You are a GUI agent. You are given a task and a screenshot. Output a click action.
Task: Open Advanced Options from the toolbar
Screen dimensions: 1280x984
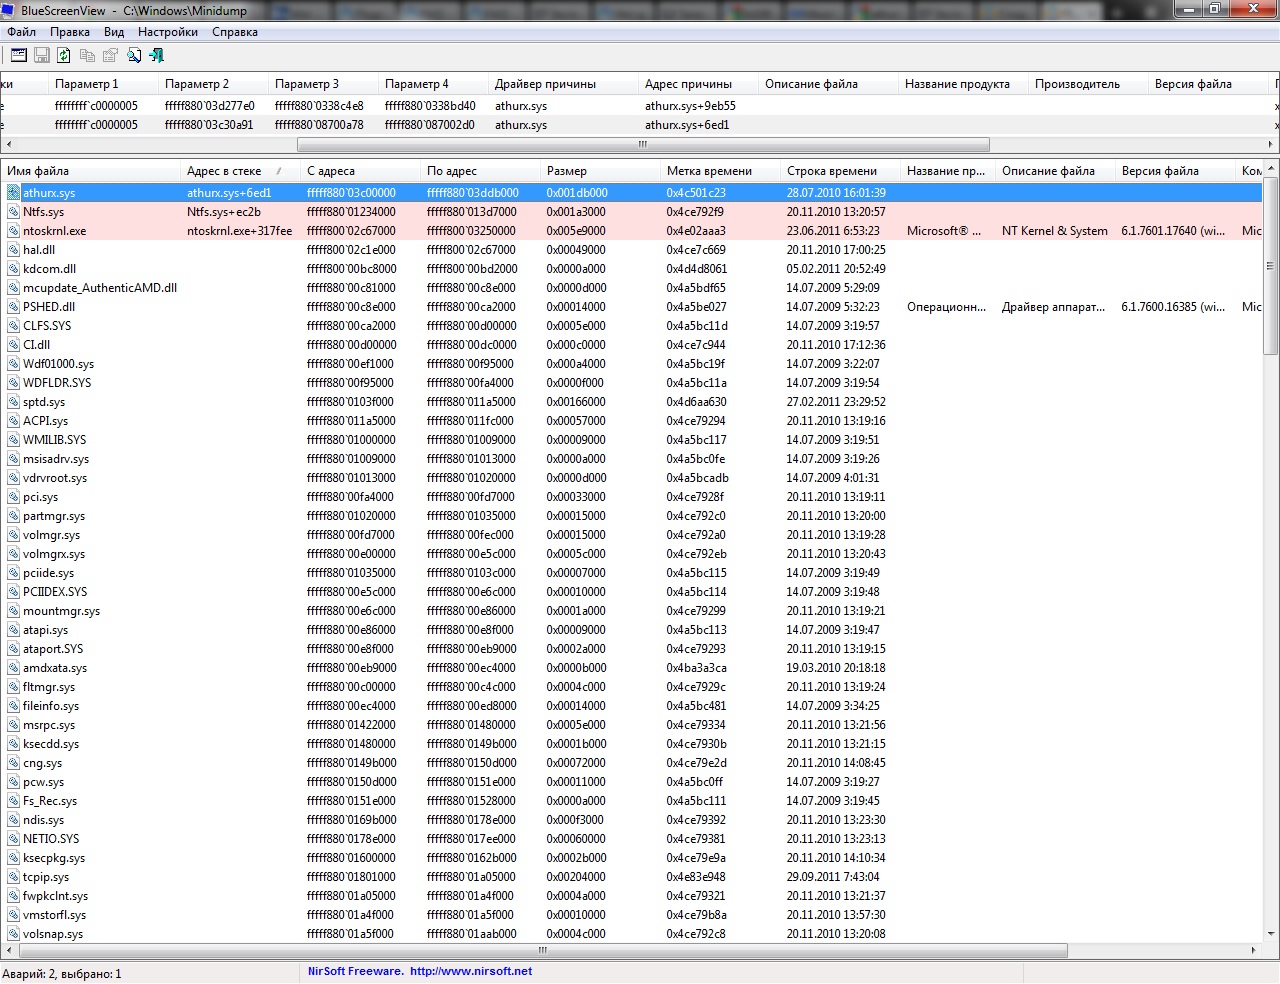(x=19, y=56)
